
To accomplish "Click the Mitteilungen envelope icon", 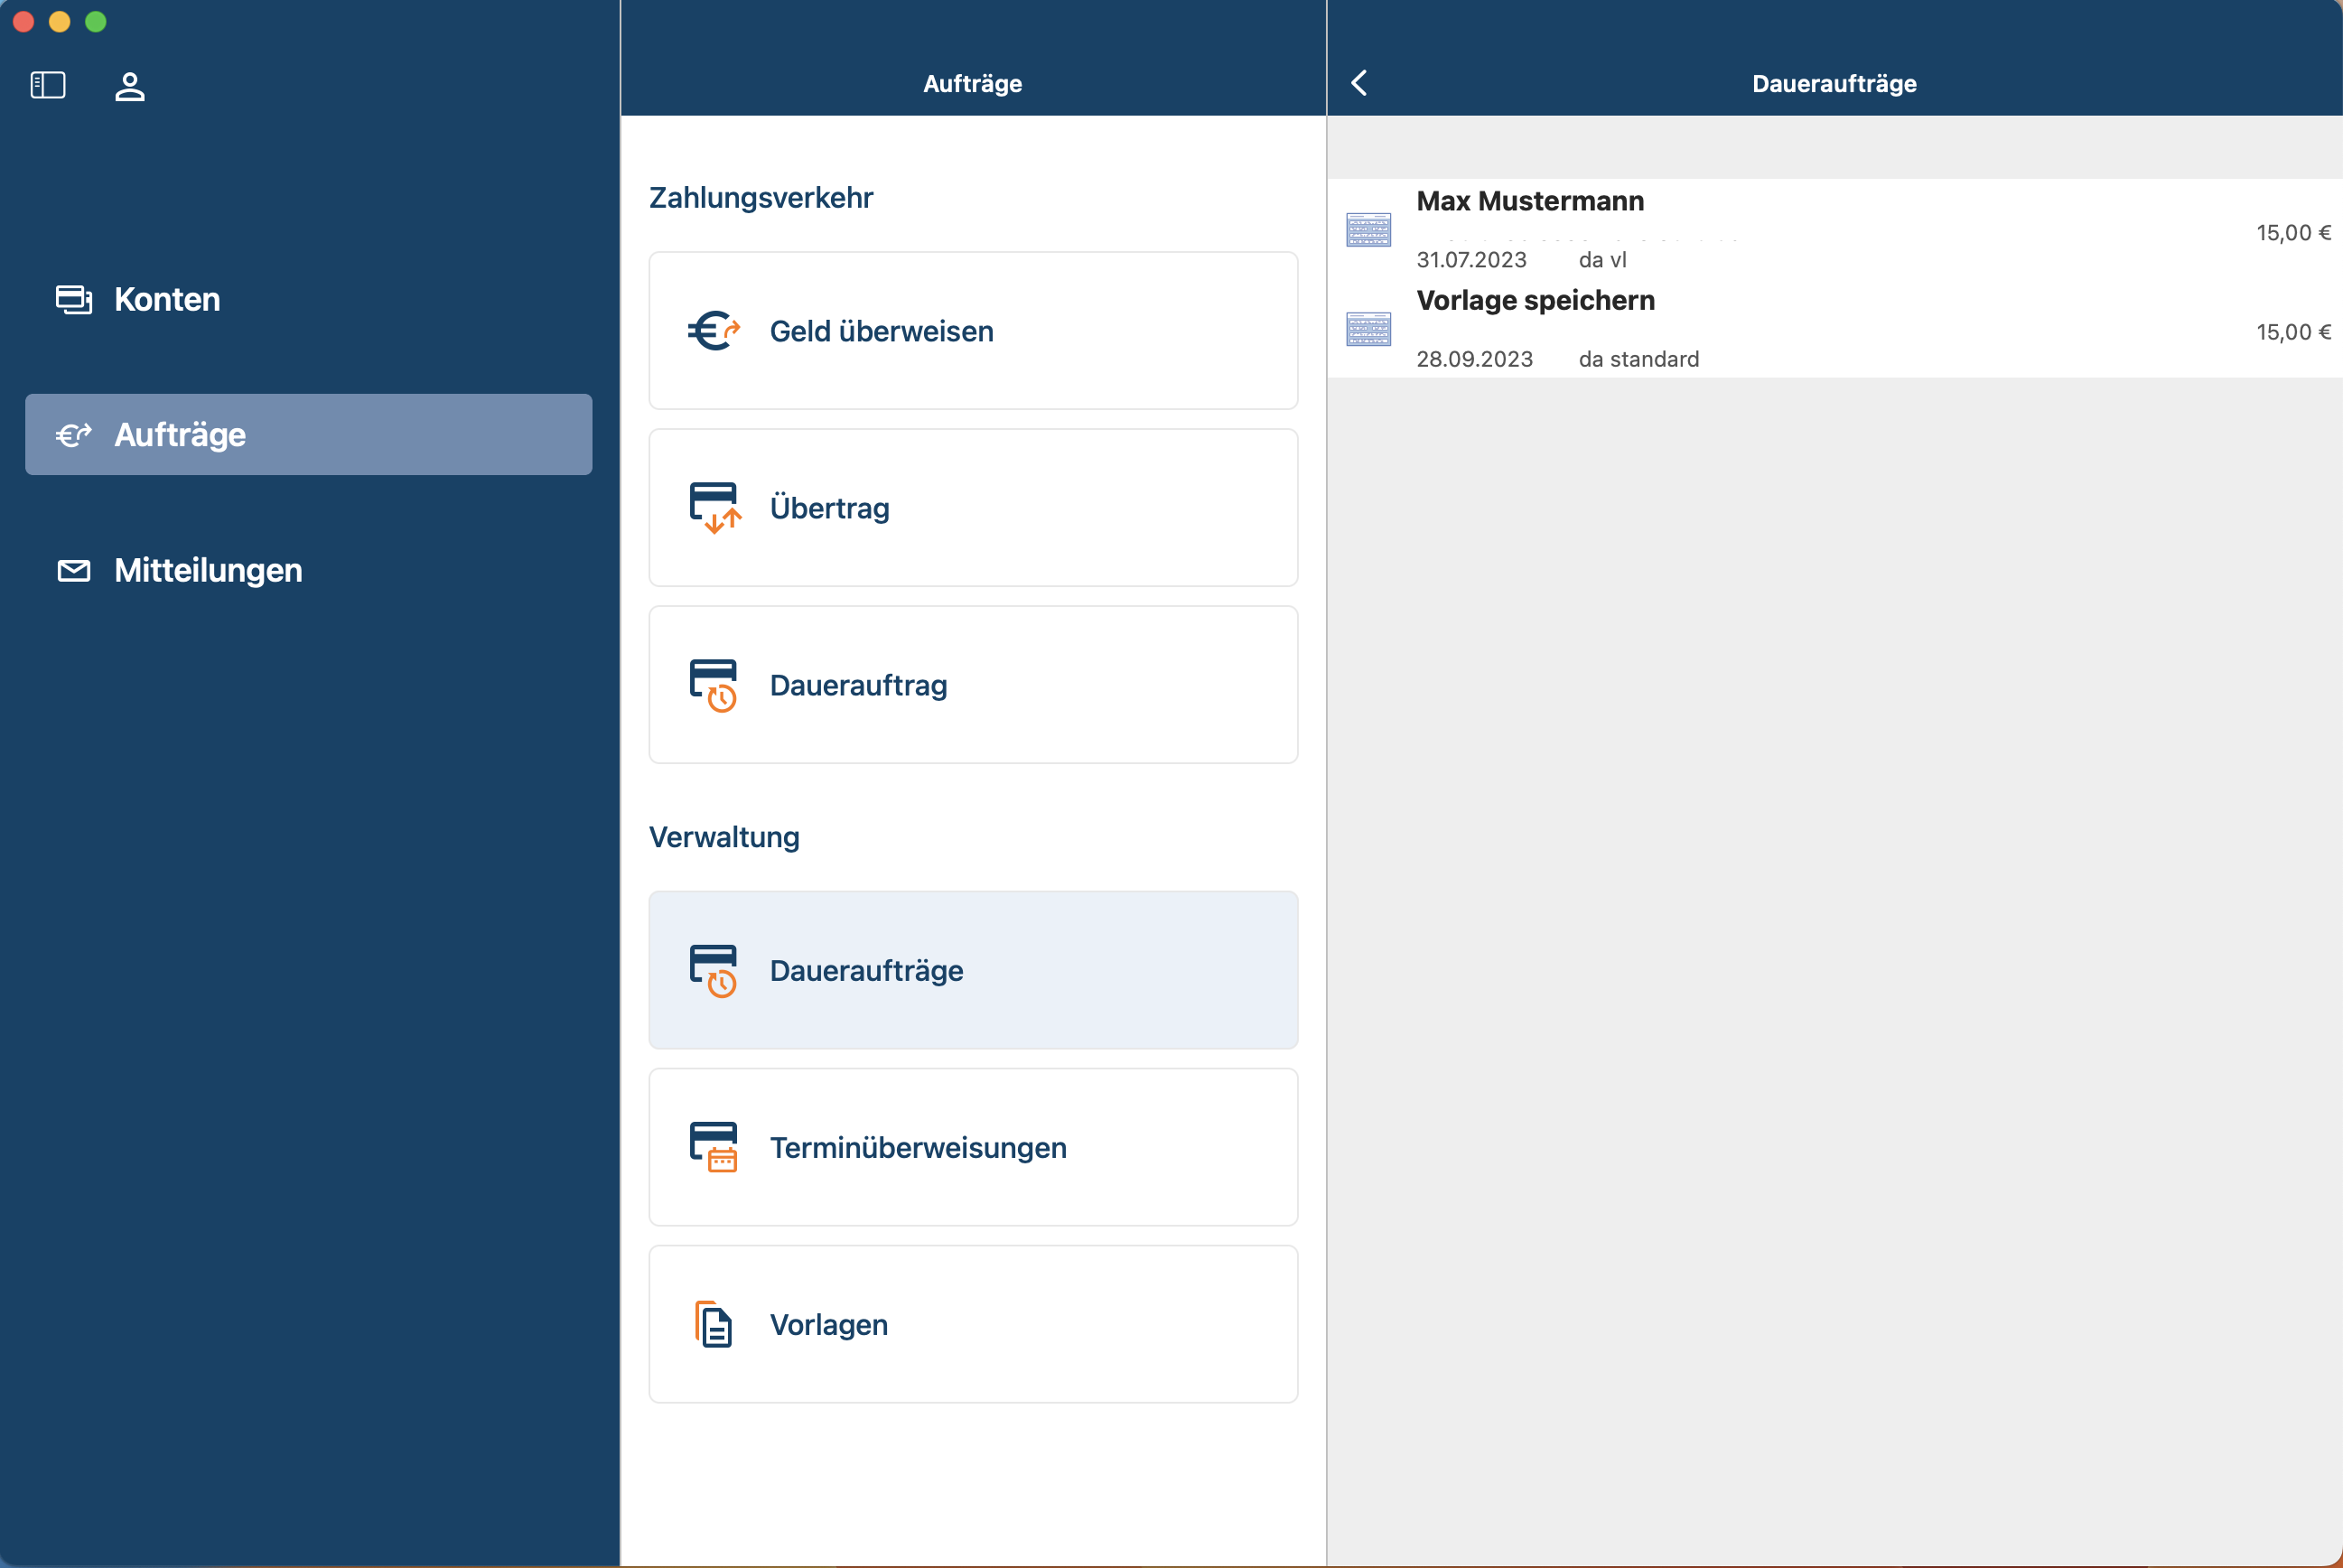I will pyautogui.click(x=74, y=570).
